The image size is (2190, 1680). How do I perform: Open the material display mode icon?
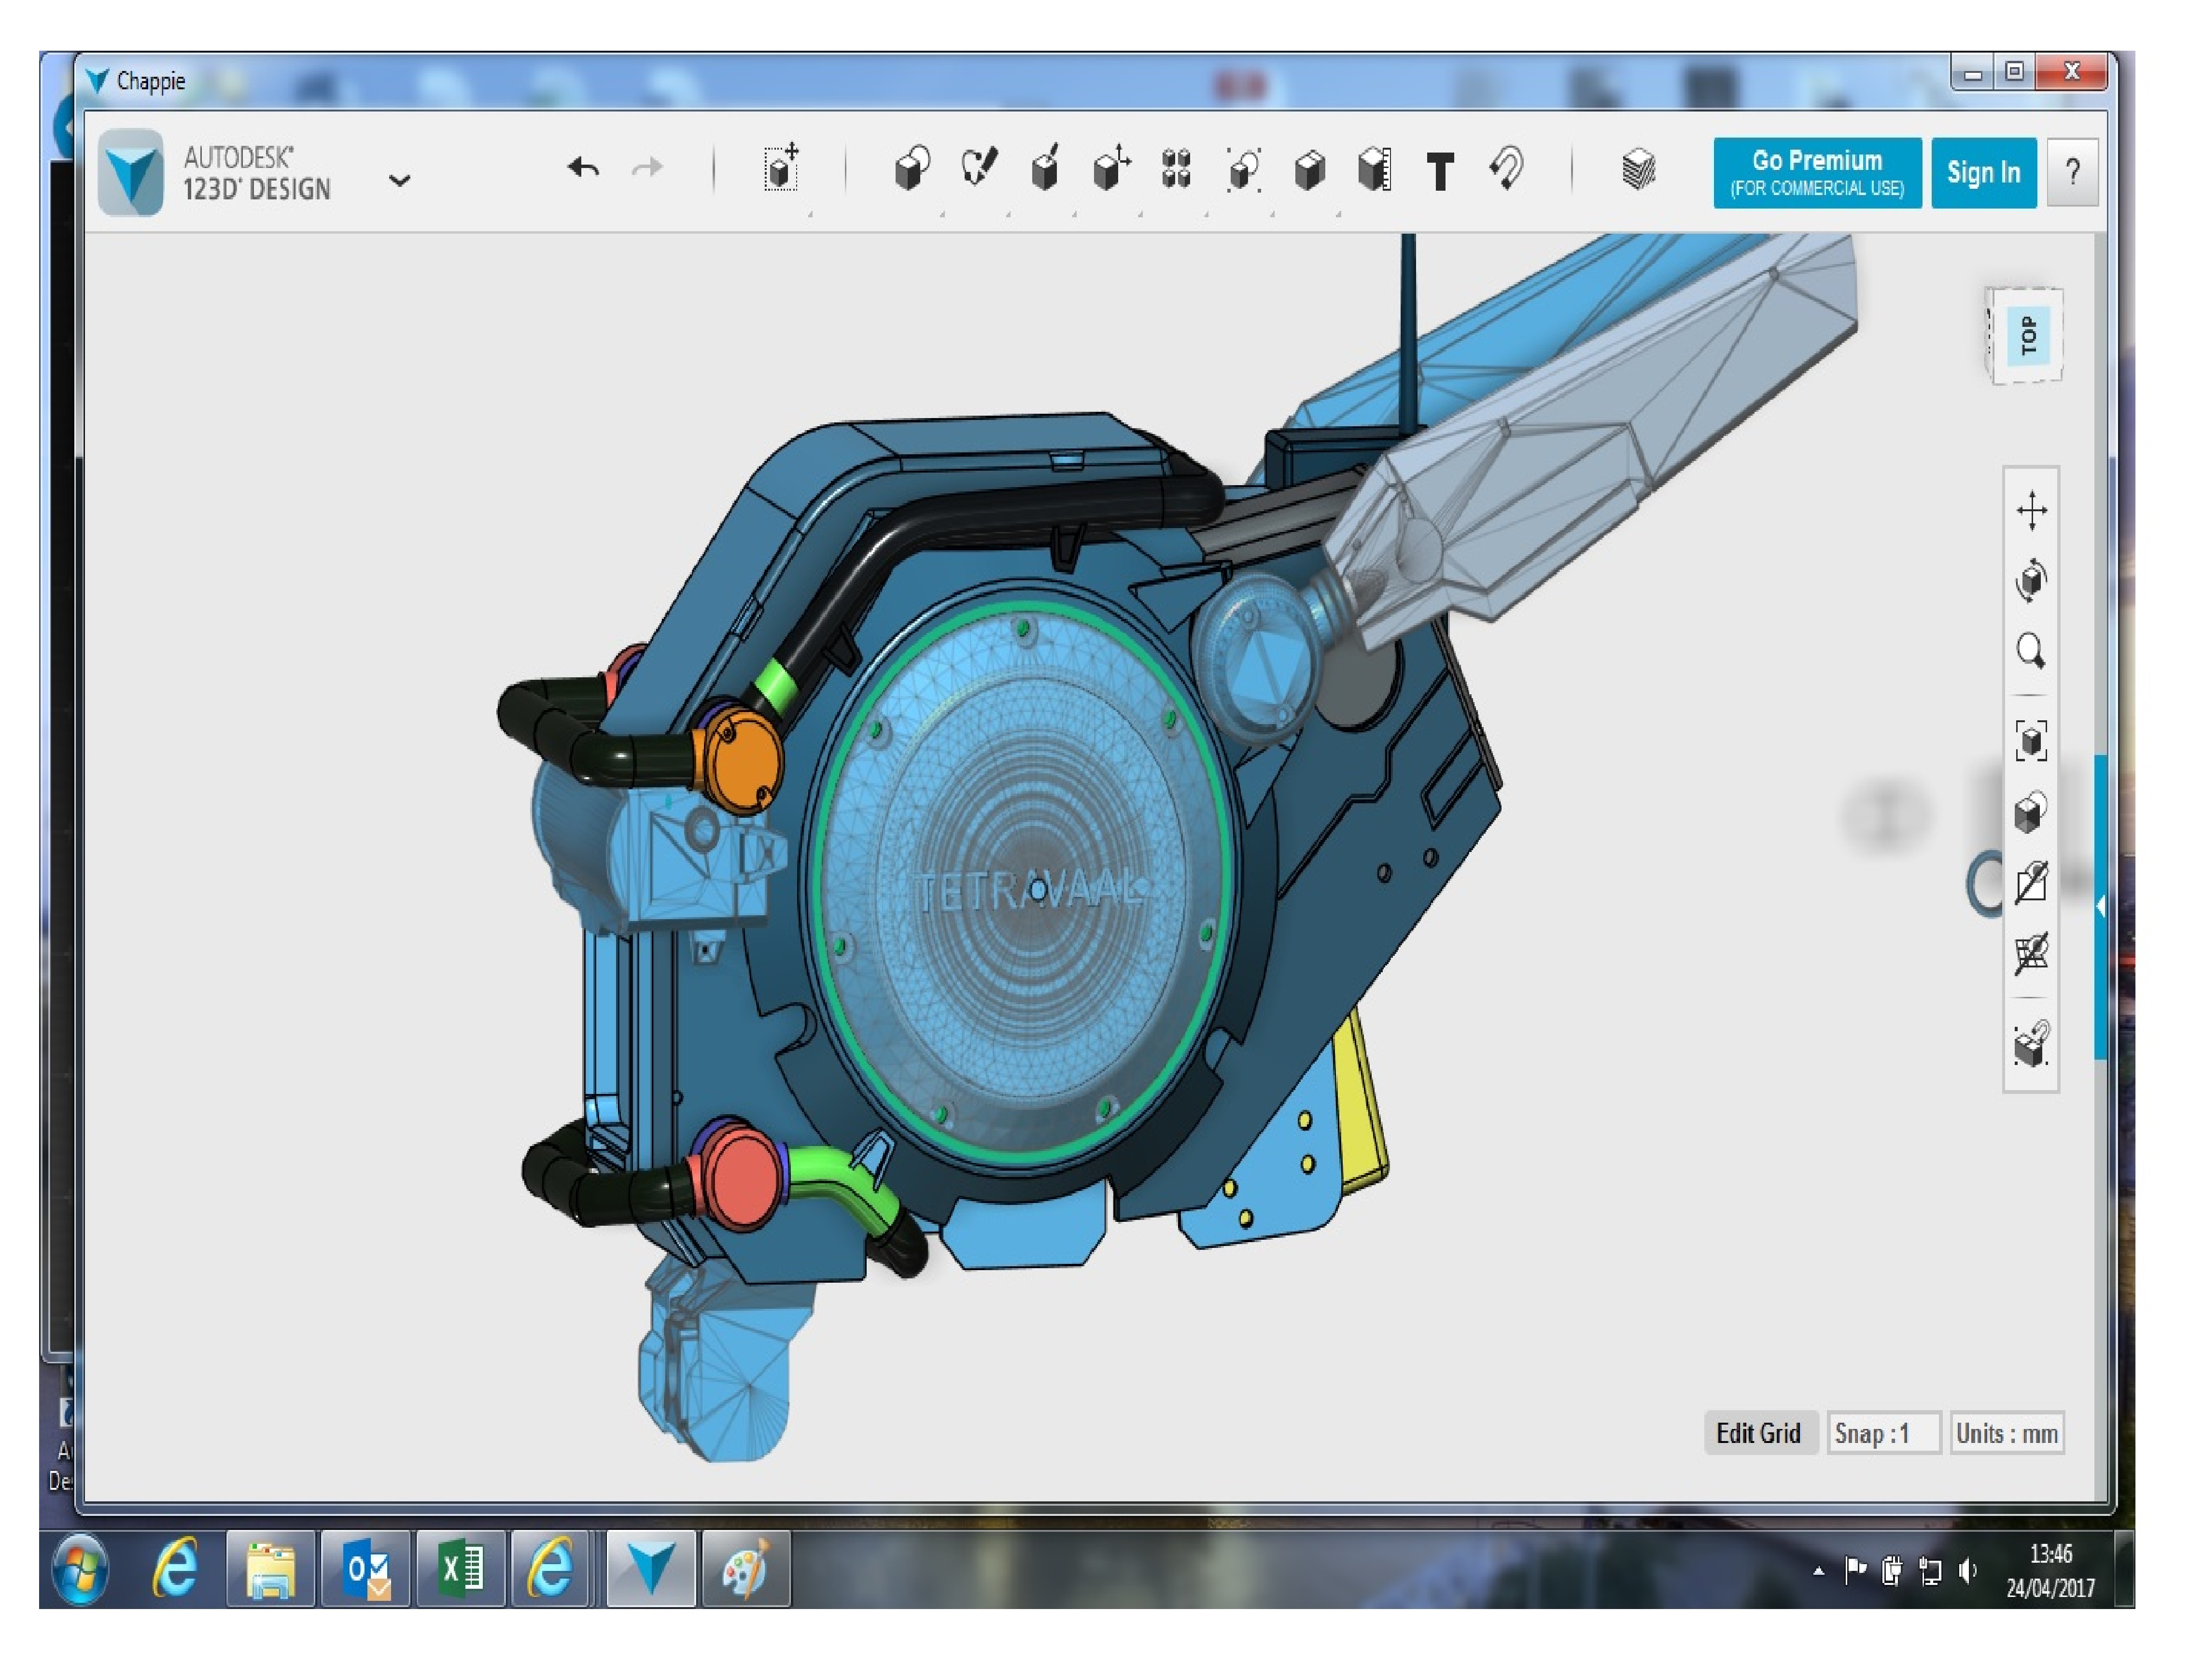(x=2031, y=812)
